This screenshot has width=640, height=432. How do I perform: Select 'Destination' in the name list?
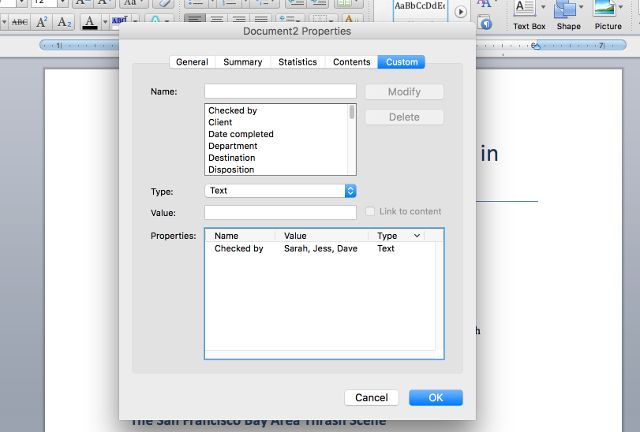click(x=276, y=158)
